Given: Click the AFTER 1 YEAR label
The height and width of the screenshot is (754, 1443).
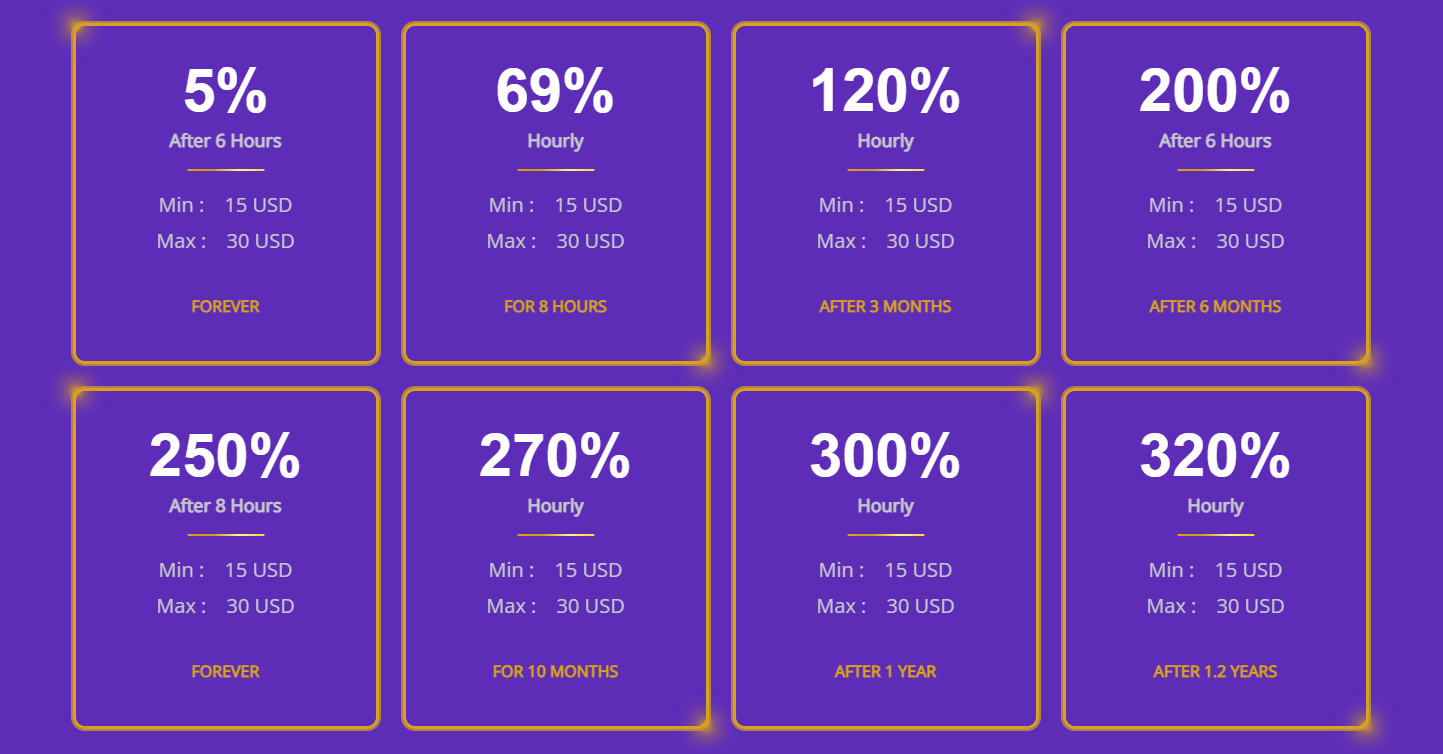Looking at the screenshot, I should coord(885,671).
